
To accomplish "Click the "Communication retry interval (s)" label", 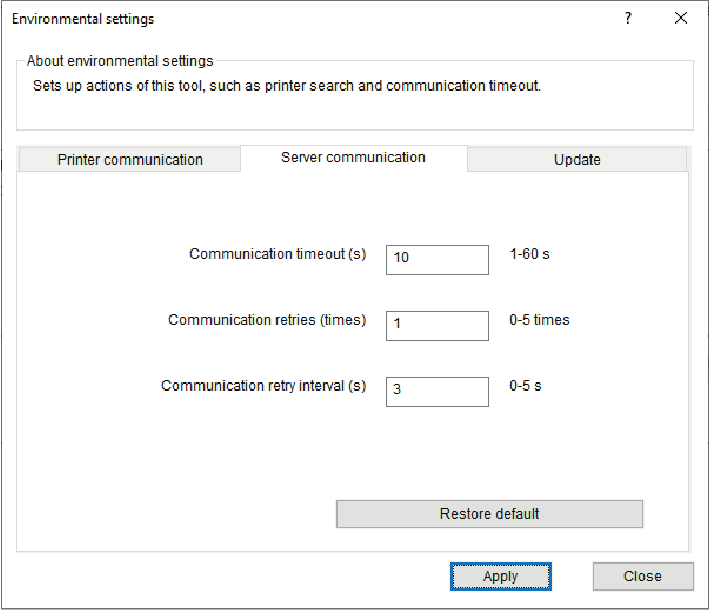I will pyautogui.click(x=264, y=386).
